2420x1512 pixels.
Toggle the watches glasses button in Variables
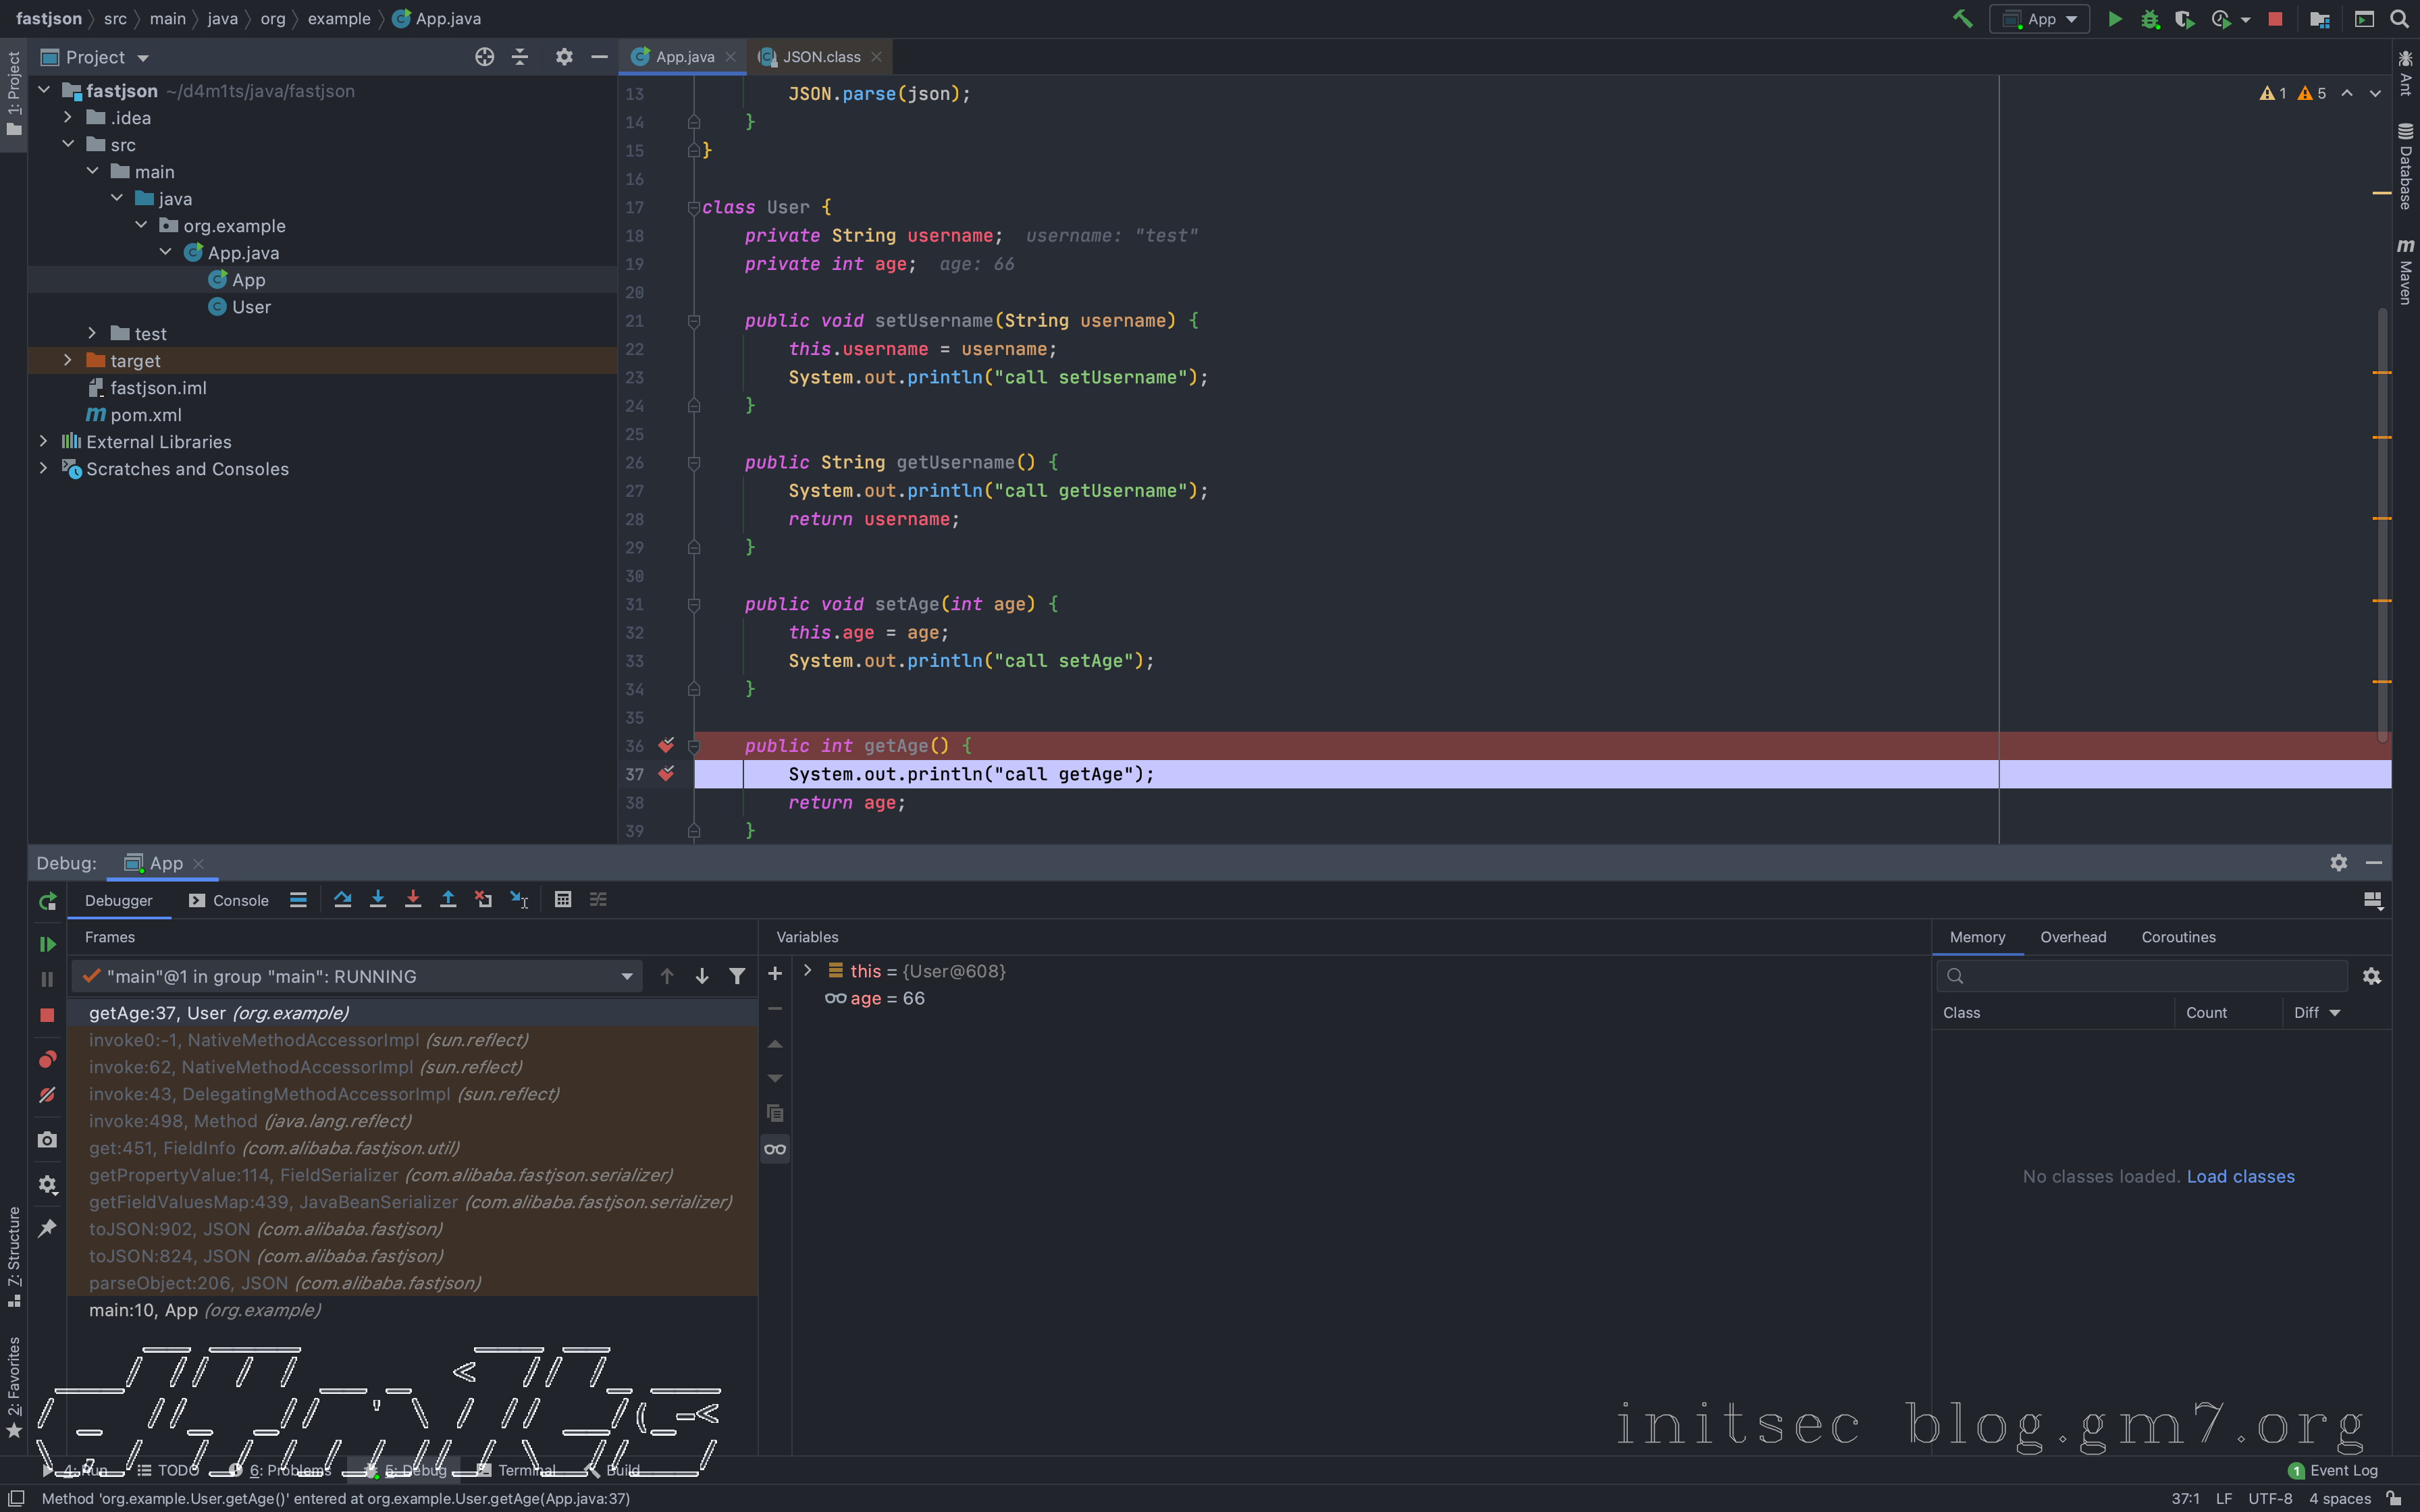[775, 1149]
